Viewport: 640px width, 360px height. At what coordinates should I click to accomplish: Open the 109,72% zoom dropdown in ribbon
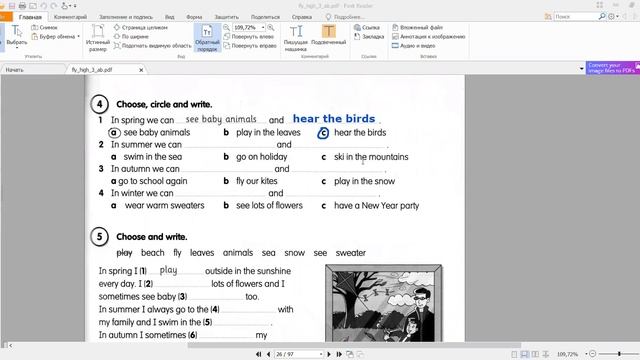[263, 27]
